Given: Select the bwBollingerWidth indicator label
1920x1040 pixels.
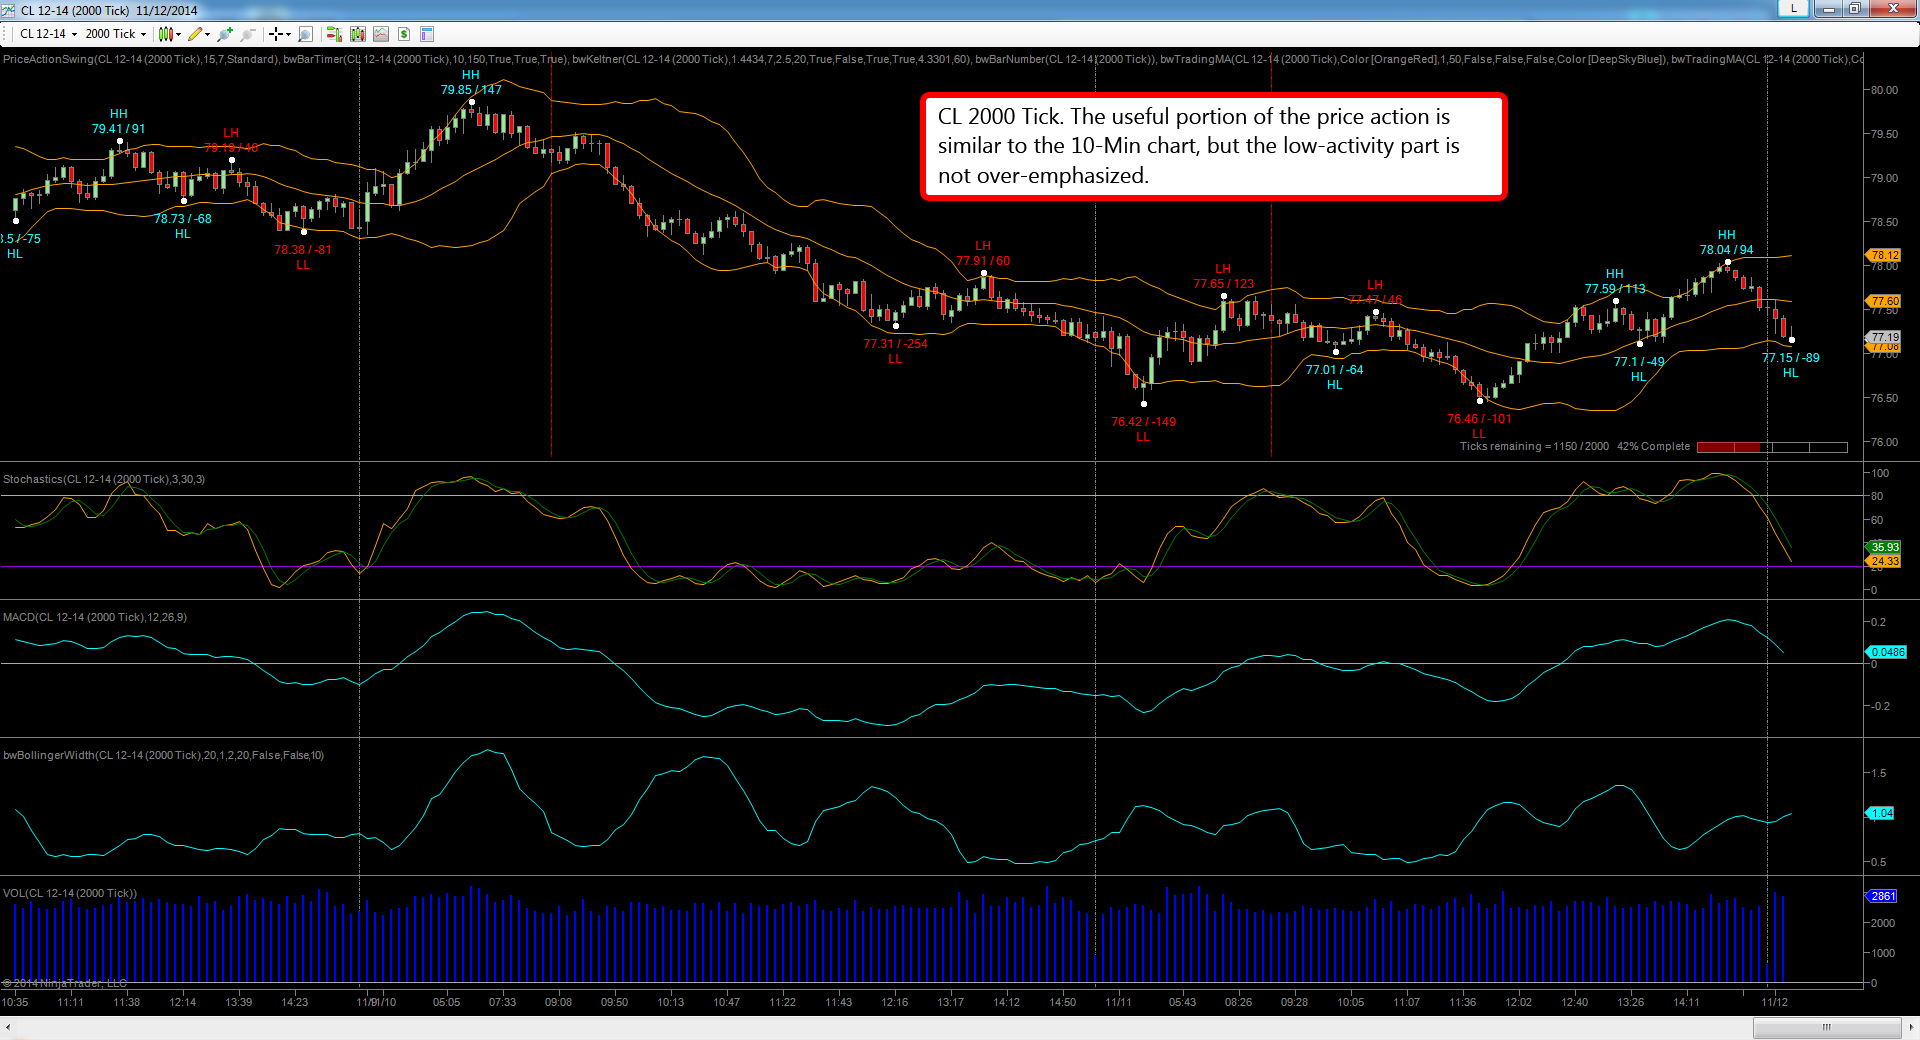Looking at the screenshot, I should pos(164,756).
